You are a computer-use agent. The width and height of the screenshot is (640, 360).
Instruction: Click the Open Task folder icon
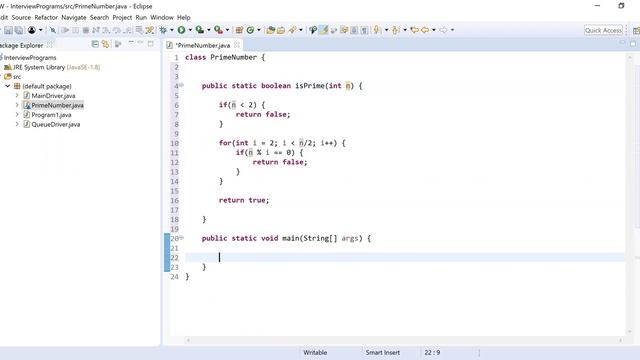[281, 30]
